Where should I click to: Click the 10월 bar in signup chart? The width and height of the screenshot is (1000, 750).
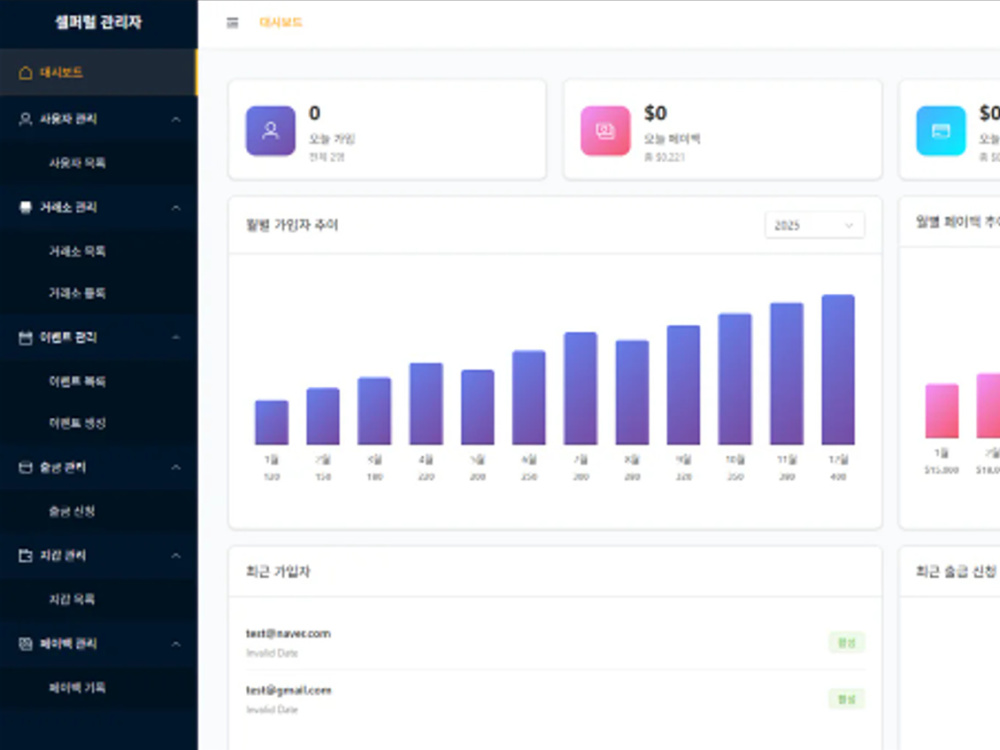point(735,379)
